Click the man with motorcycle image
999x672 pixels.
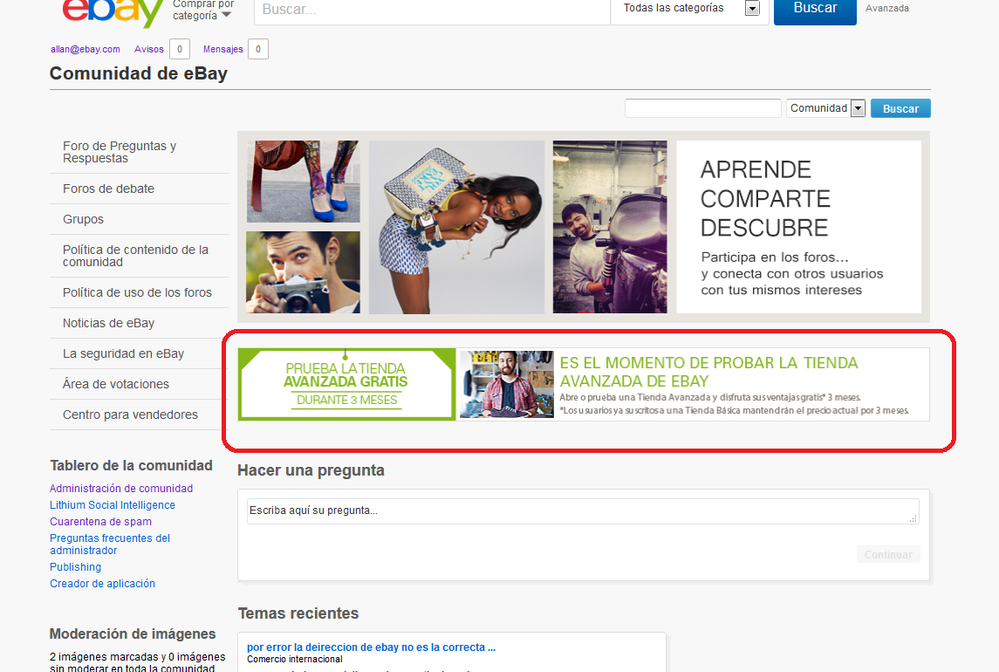pyautogui.click(x=610, y=227)
